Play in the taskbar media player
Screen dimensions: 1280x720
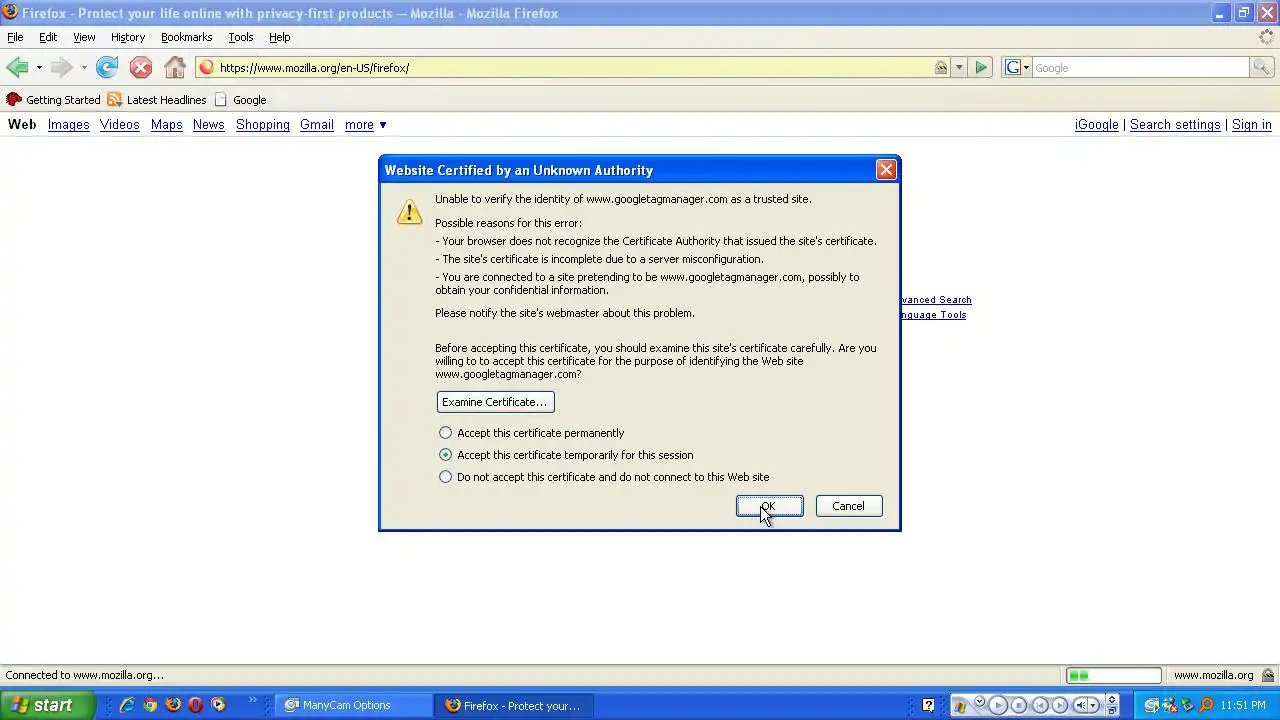[998, 705]
